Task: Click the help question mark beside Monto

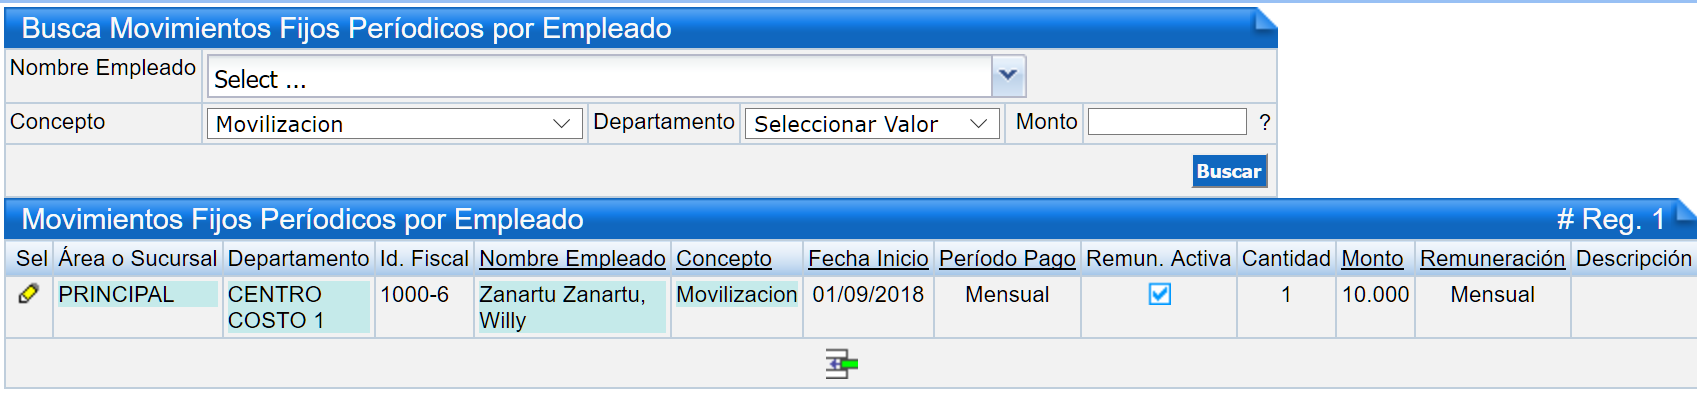Action: click(1265, 122)
